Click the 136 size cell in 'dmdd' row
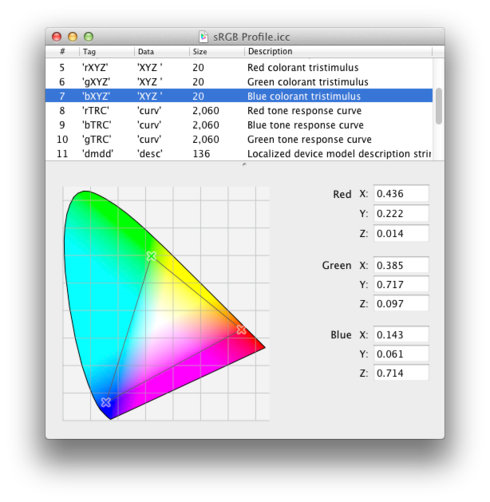The width and height of the screenshot is (490, 502). point(201,154)
